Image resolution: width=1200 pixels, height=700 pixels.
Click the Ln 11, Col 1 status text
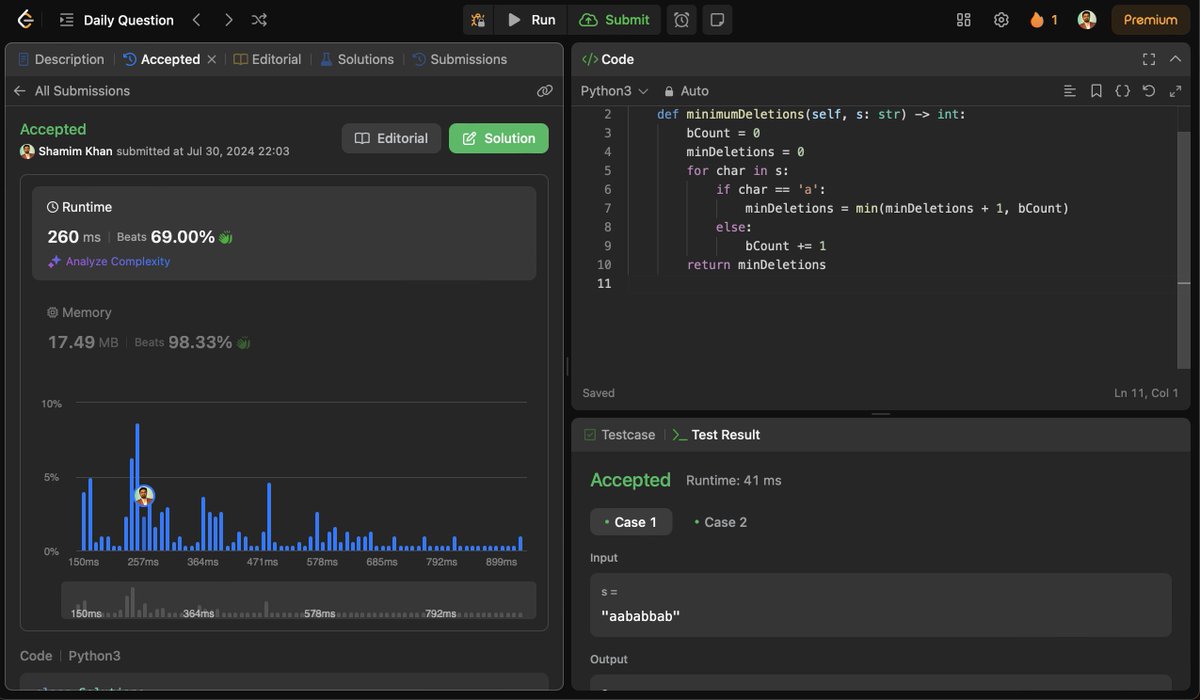pos(1146,393)
